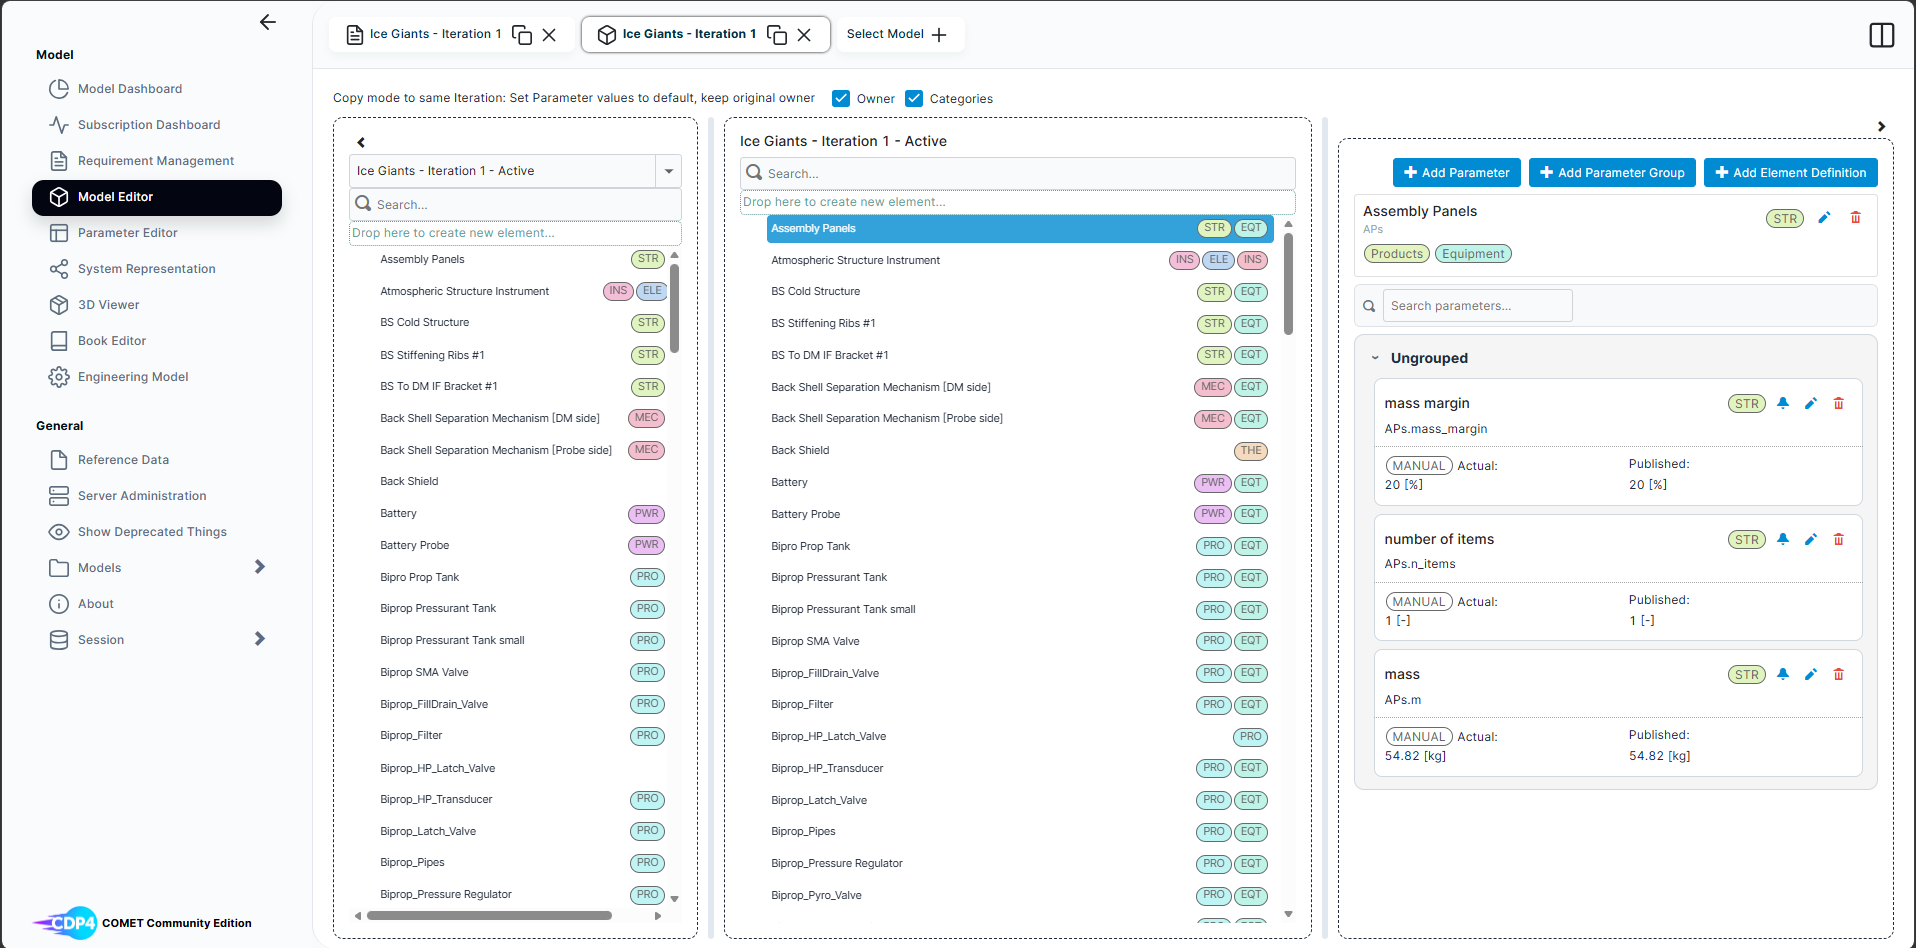Click the edit pencil for Assembly Panels
1916x948 pixels.
1824,218
